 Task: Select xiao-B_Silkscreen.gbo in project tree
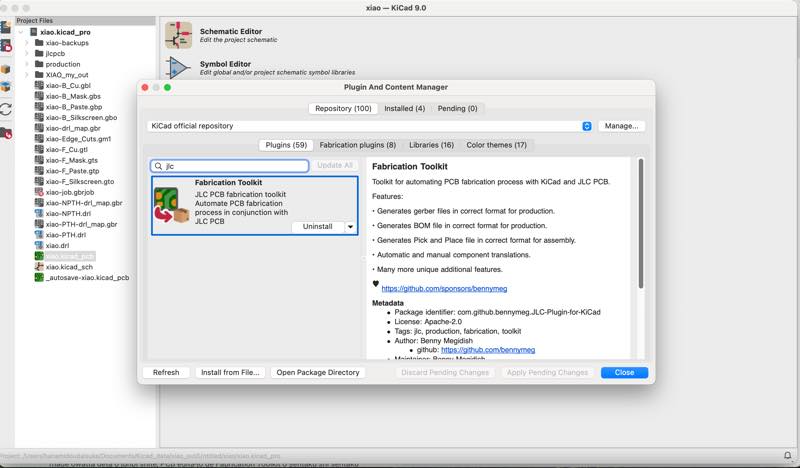point(81,117)
